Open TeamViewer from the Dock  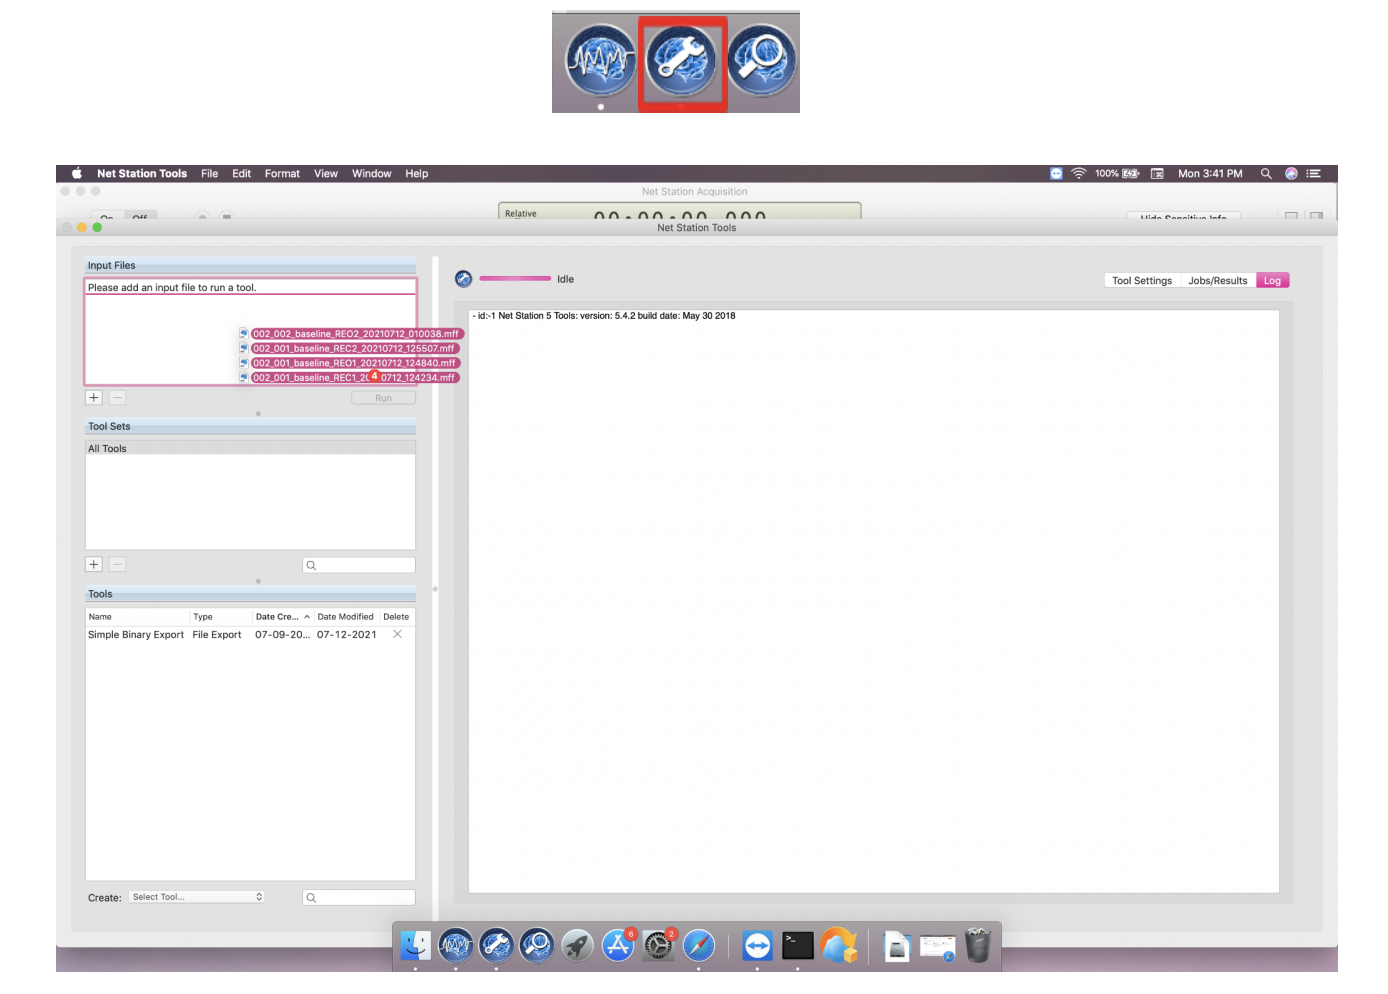[757, 945]
